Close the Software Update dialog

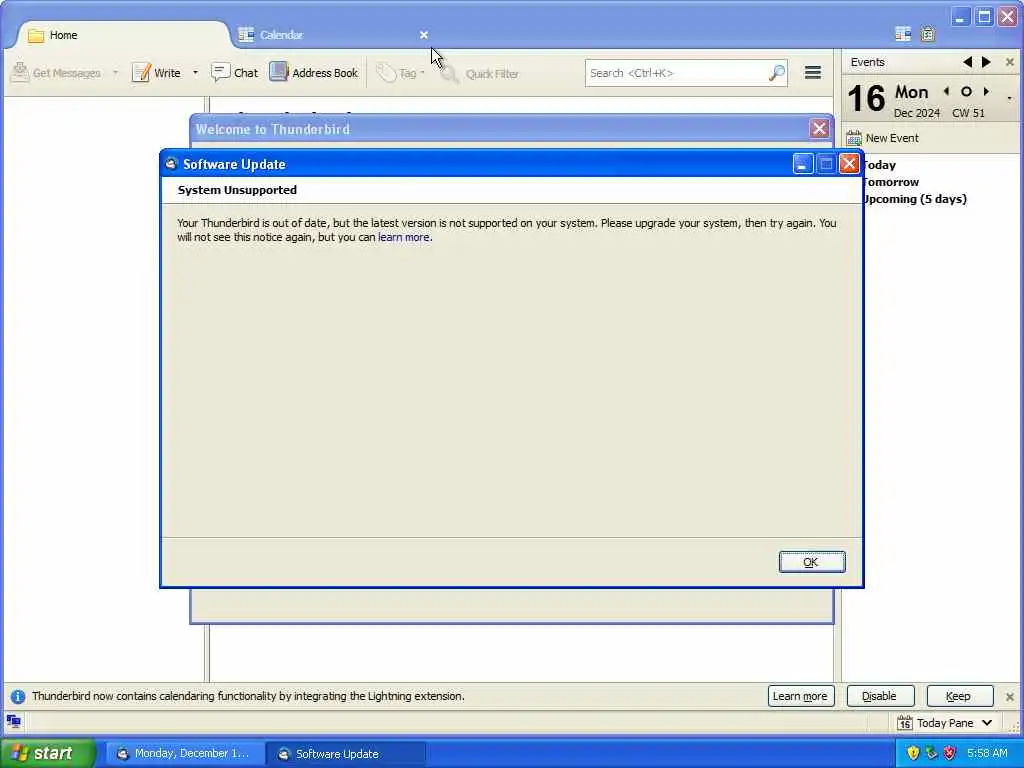(x=848, y=164)
